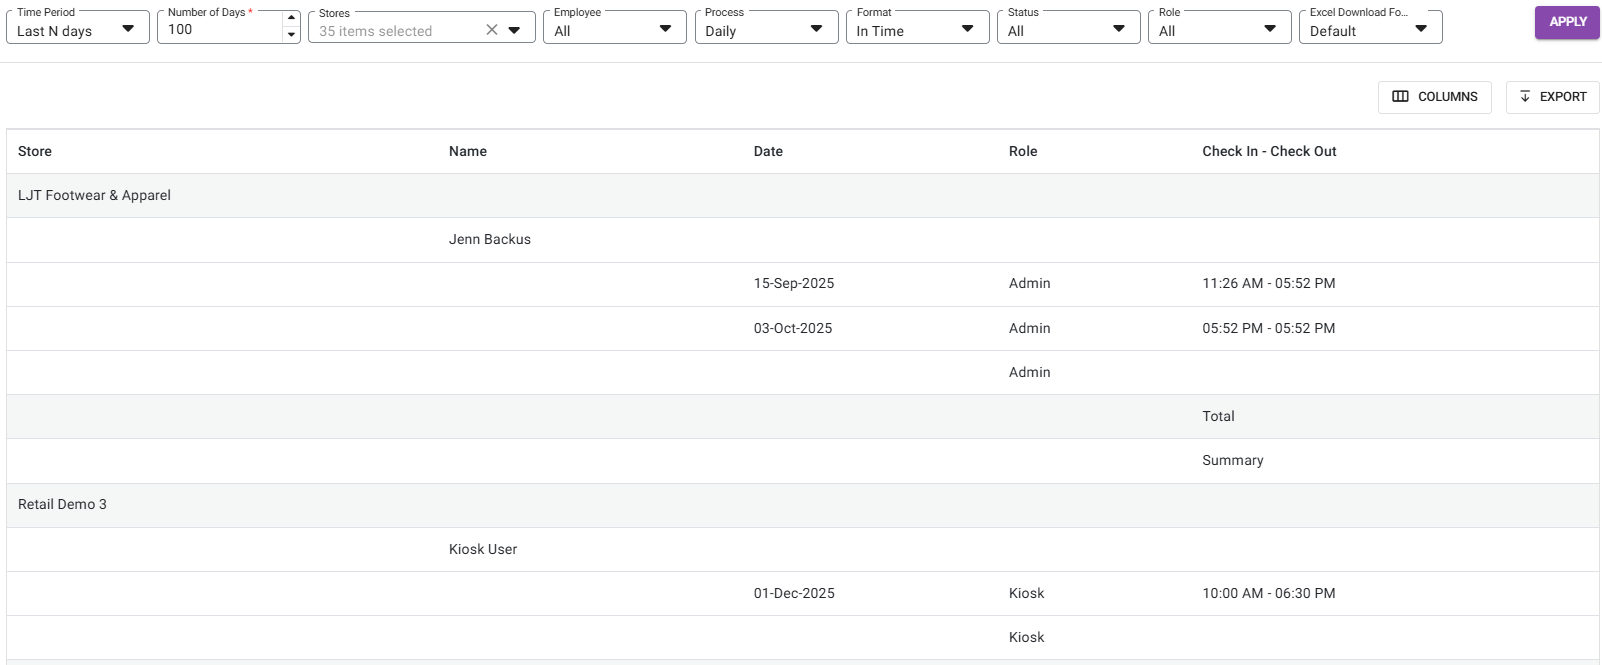The image size is (1602, 665).
Task: Increase Number of Days with up arrow
Action: coord(291,18)
